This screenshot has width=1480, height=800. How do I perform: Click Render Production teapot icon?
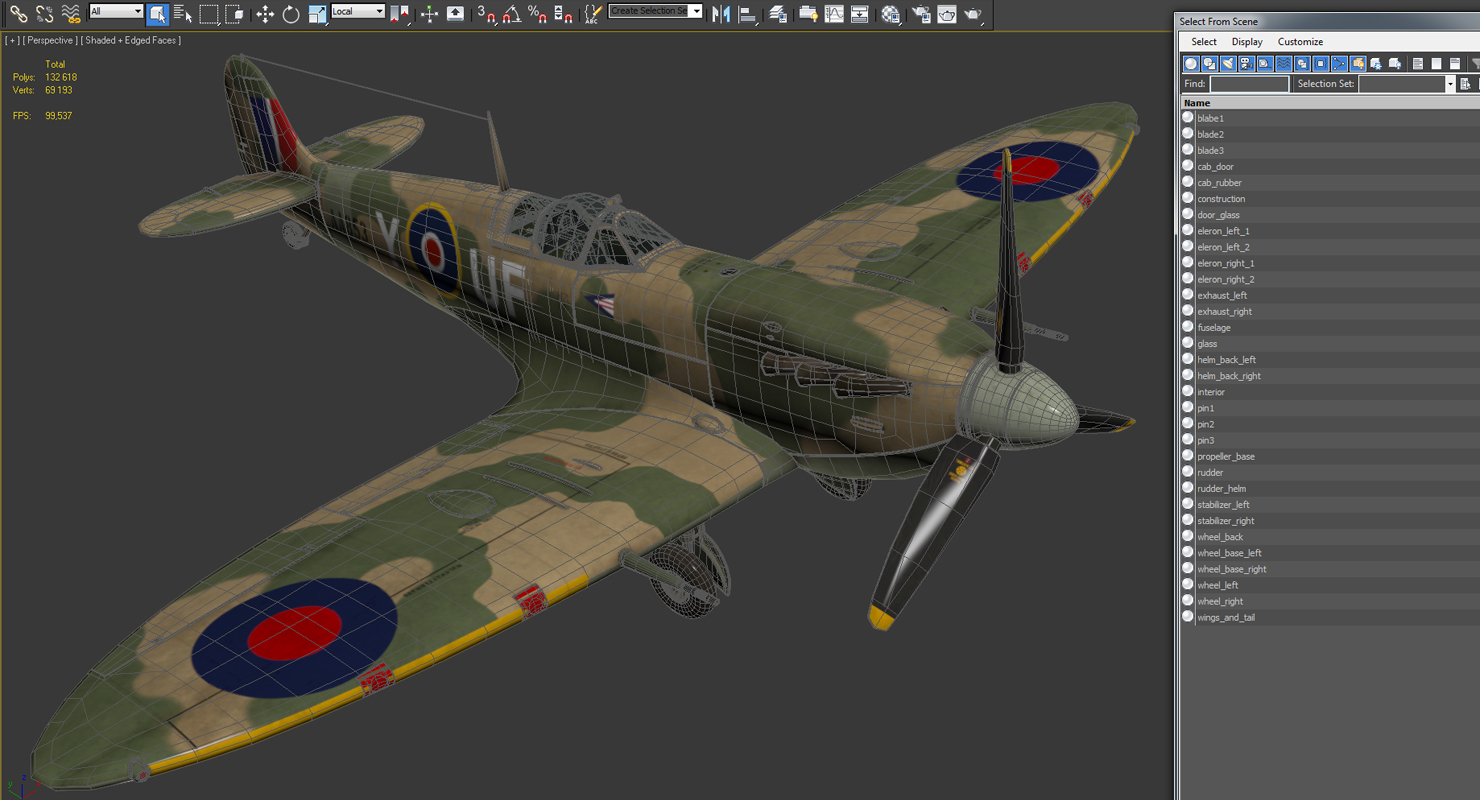[972, 14]
